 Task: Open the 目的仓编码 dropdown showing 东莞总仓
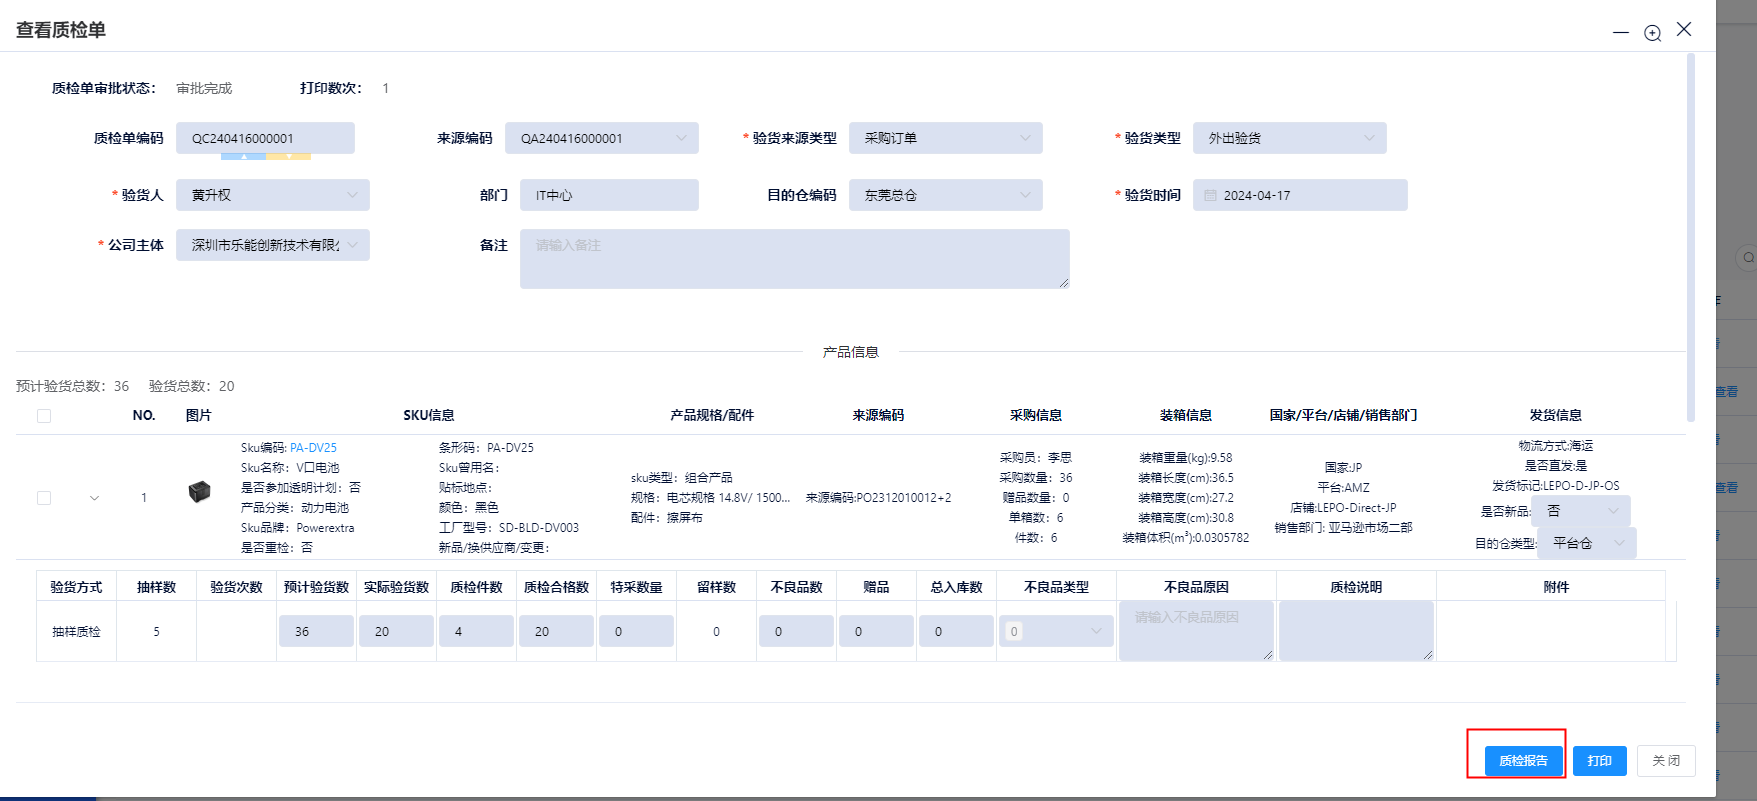[x=946, y=195]
